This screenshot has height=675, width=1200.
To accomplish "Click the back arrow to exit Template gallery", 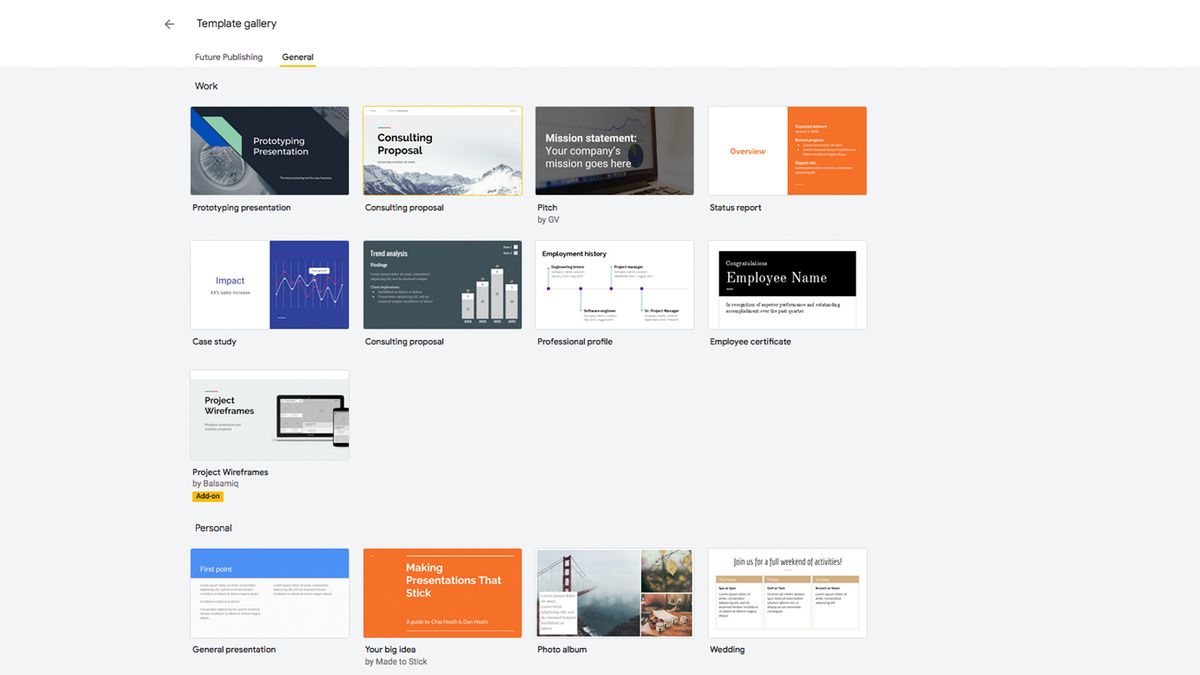I will (x=168, y=23).
